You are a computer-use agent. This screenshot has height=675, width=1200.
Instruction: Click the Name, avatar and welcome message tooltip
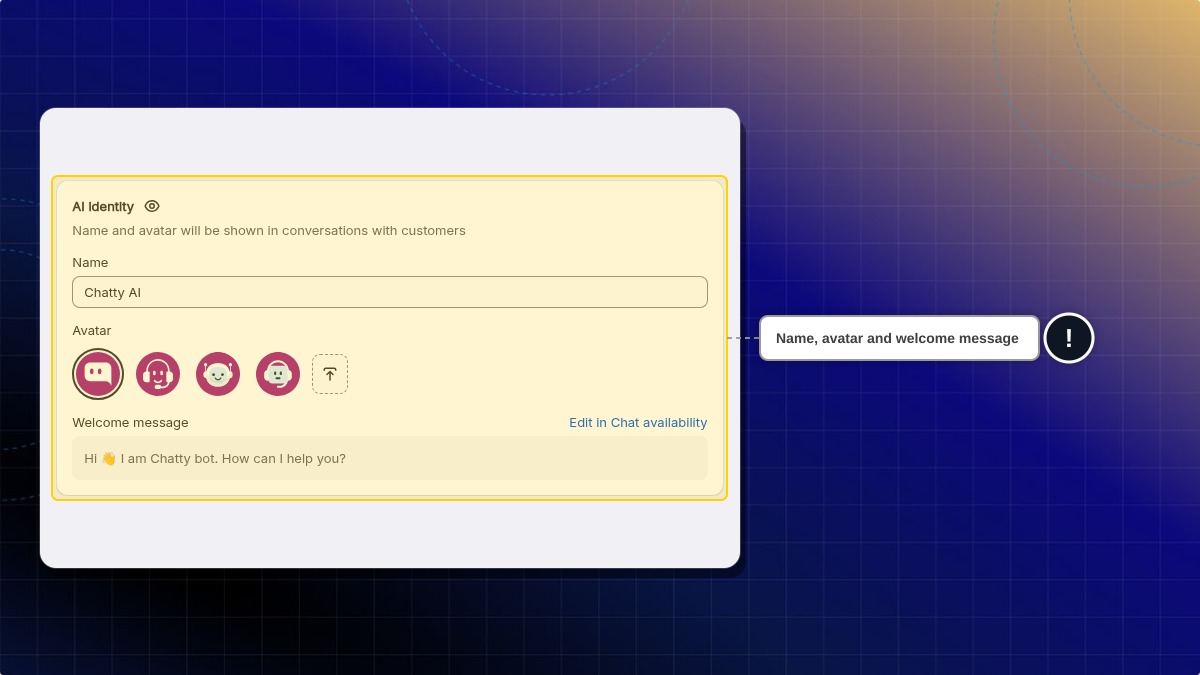[899, 338]
